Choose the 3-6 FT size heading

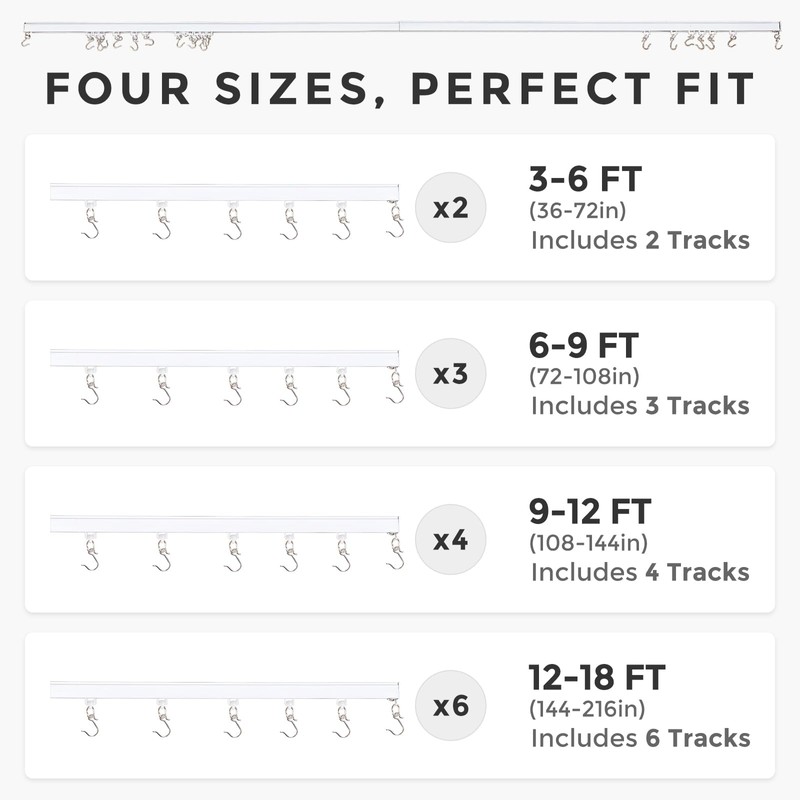[585, 180]
